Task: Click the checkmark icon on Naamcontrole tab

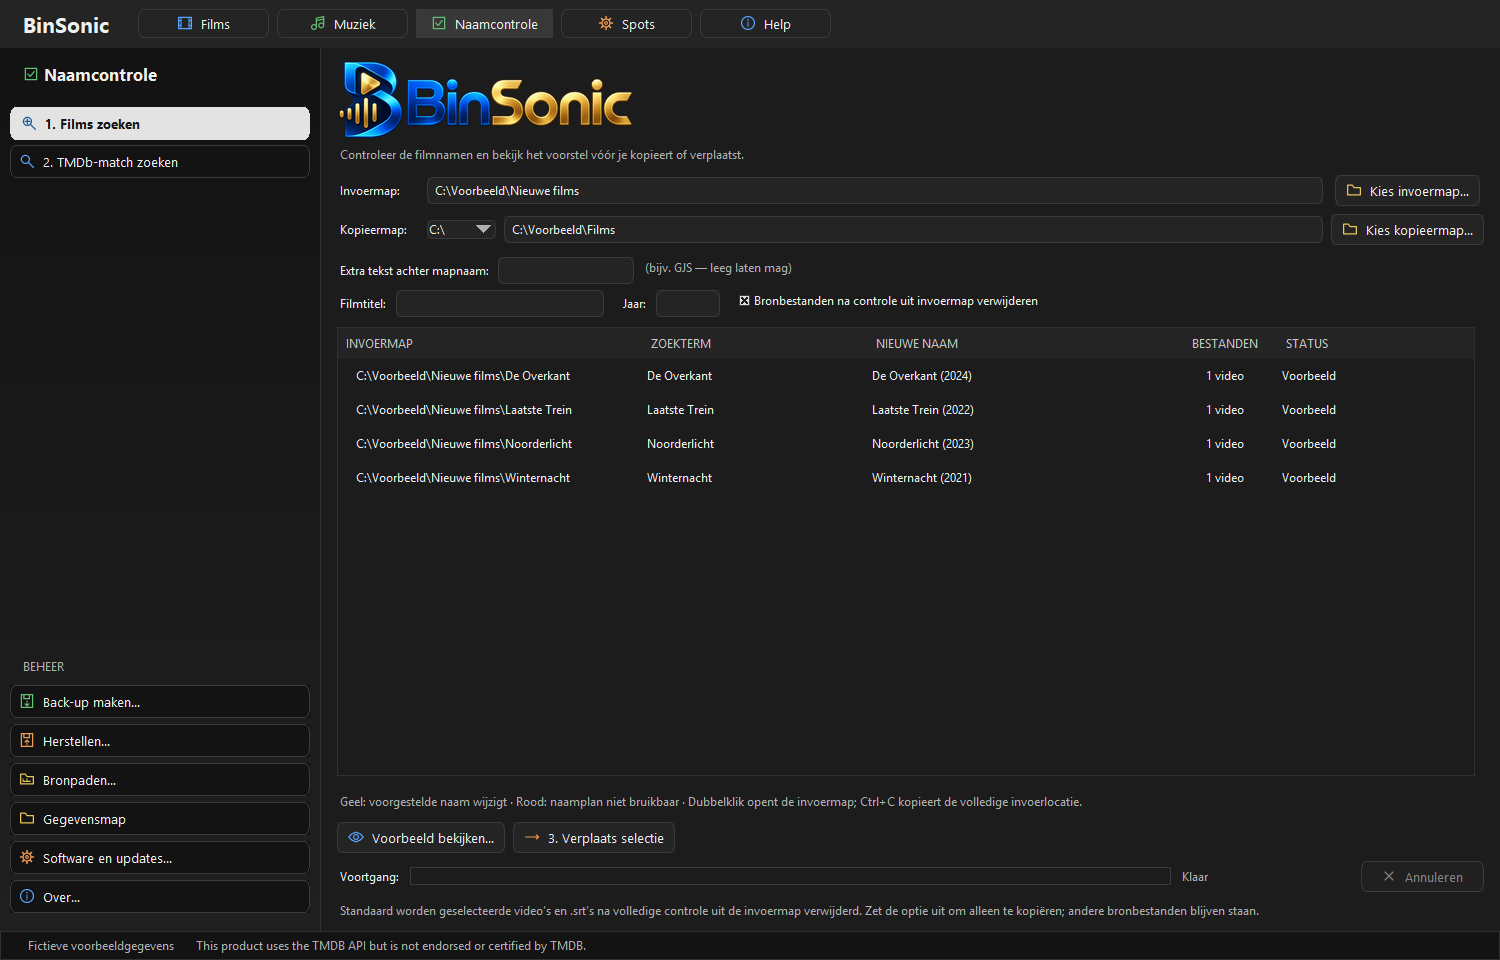Action: [x=439, y=23]
